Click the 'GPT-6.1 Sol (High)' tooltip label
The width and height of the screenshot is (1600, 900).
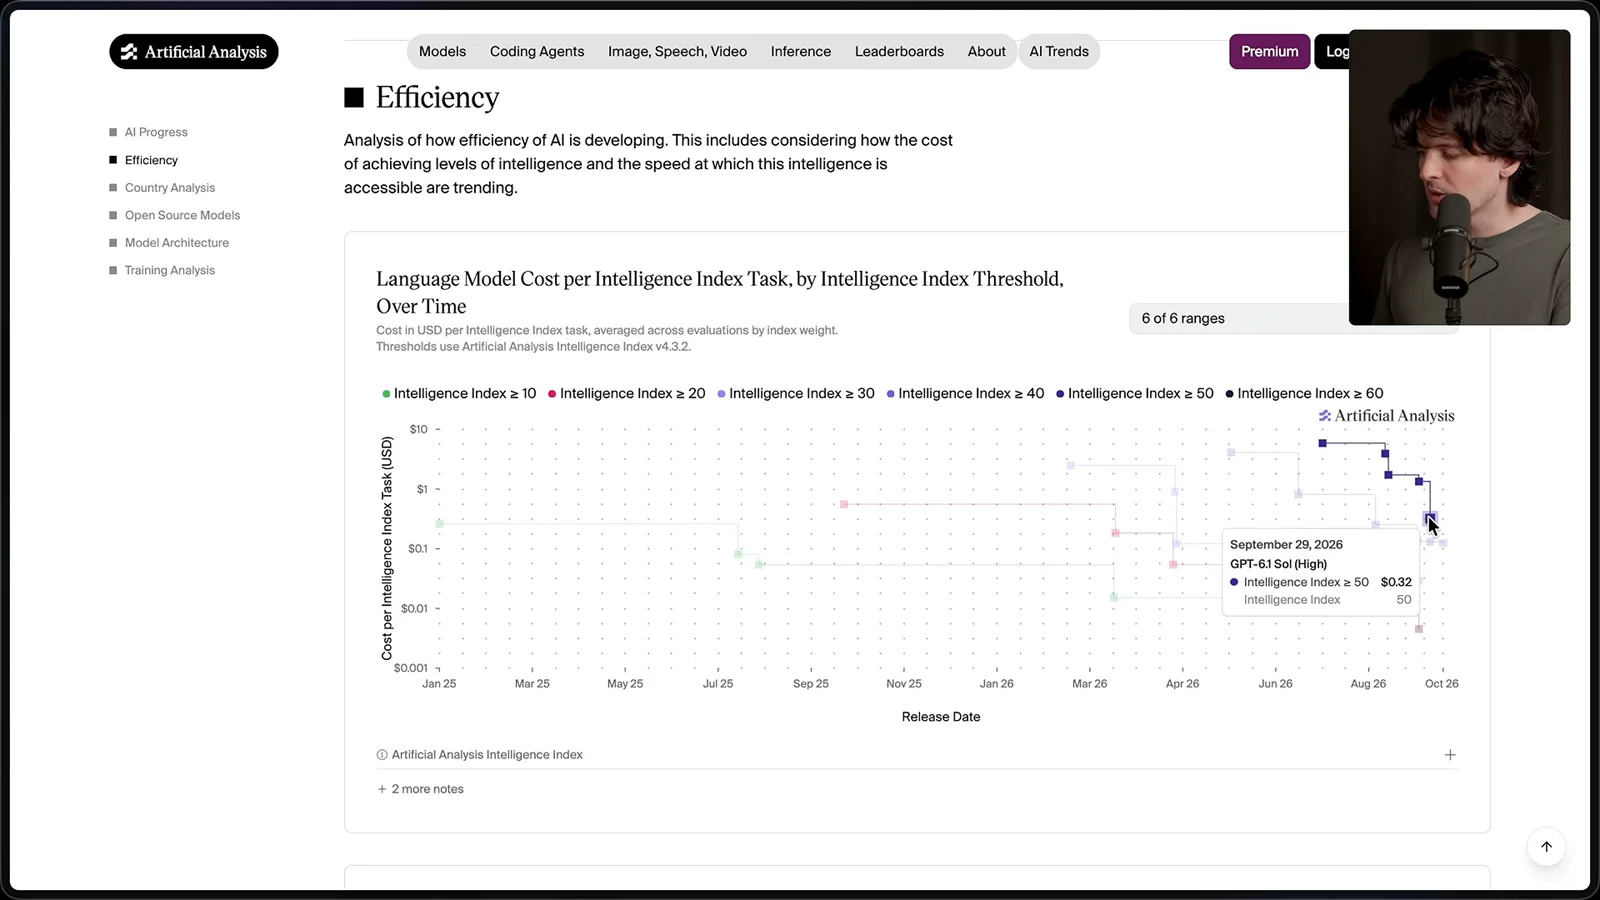1278,564
